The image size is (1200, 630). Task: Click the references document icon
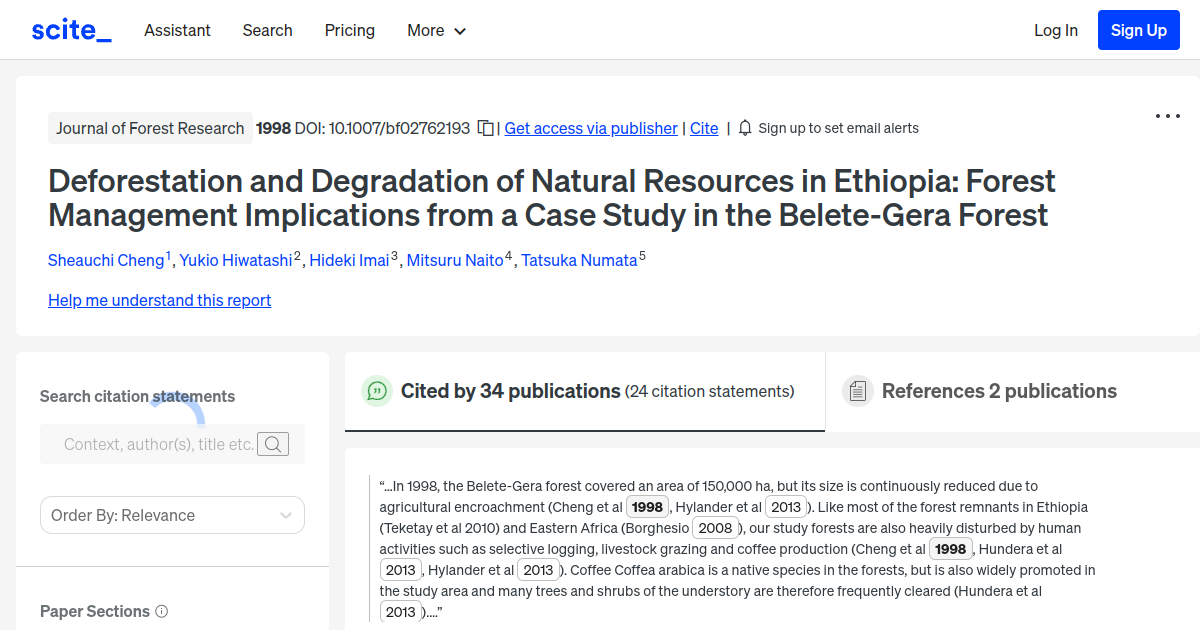[858, 390]
